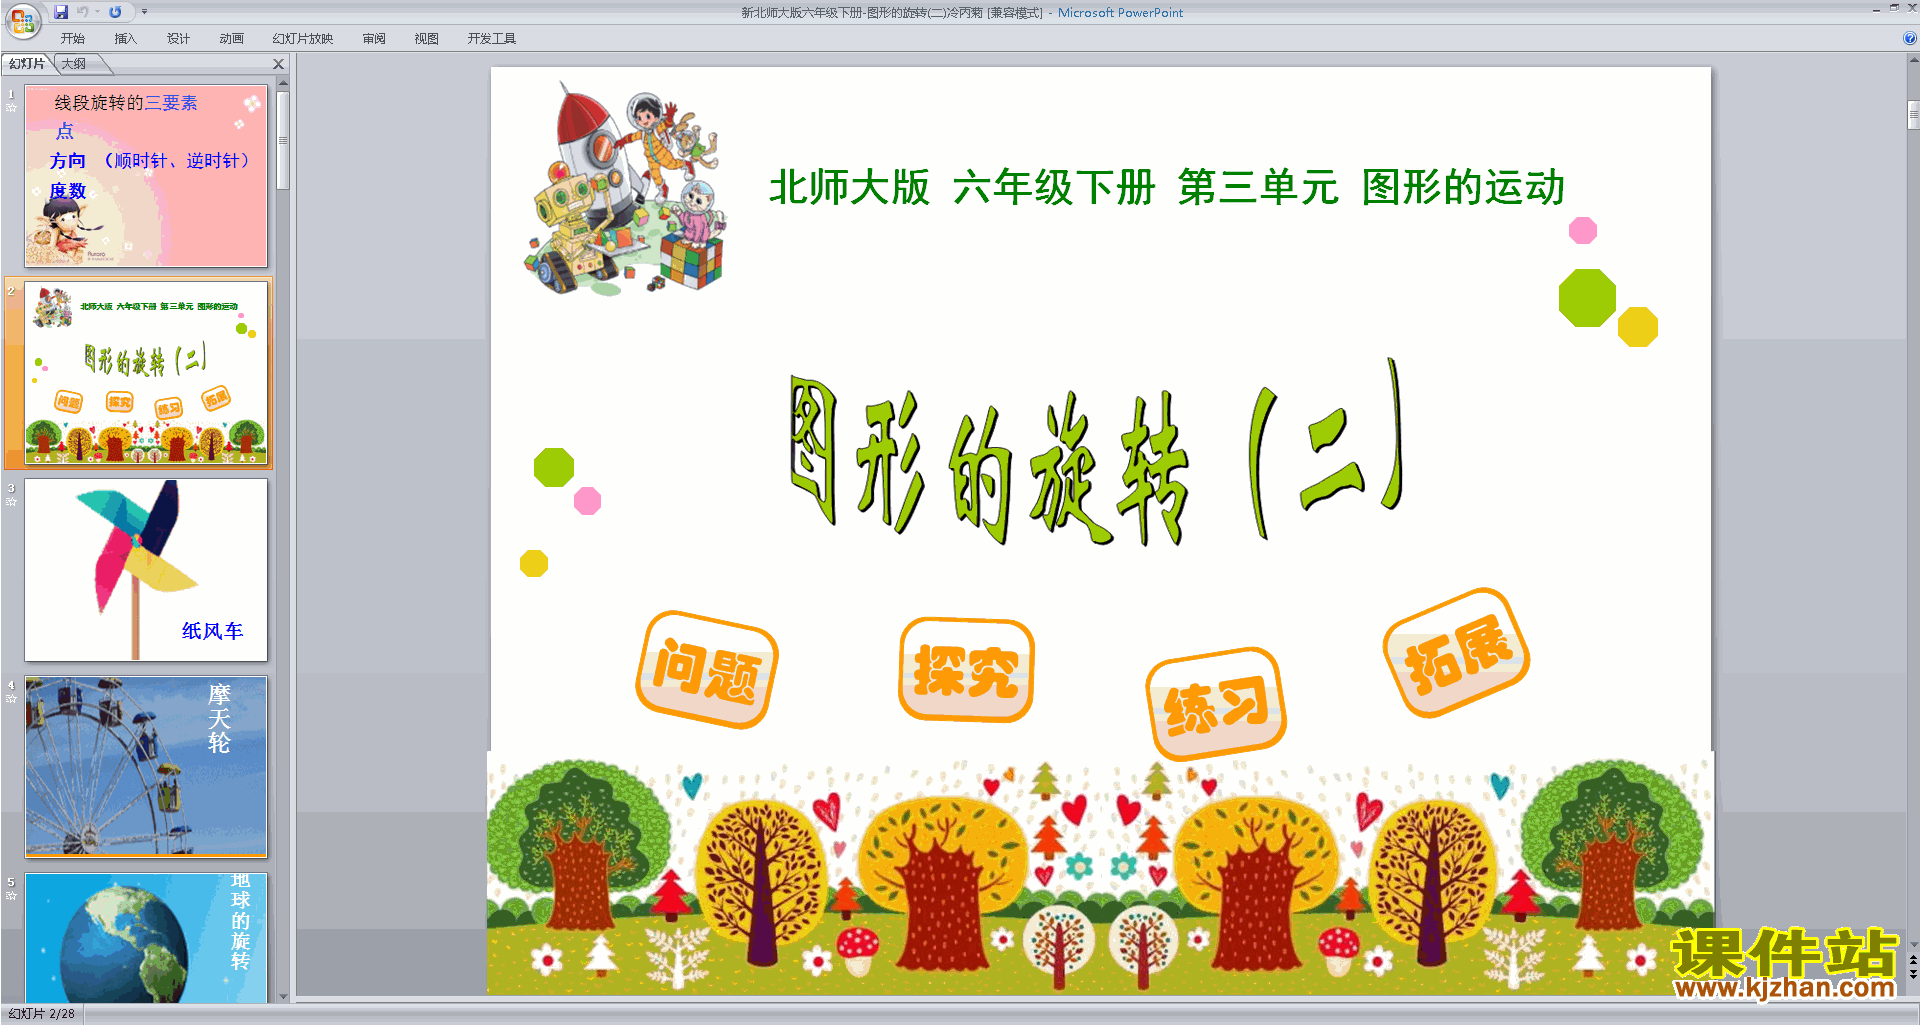Close the slide thumbnail pane
This screenshot has width=1920, height=1025.
279,64
